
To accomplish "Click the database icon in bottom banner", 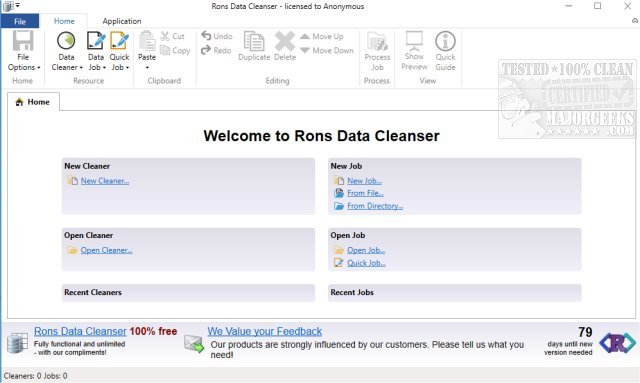I will click(x=17, y=343).
